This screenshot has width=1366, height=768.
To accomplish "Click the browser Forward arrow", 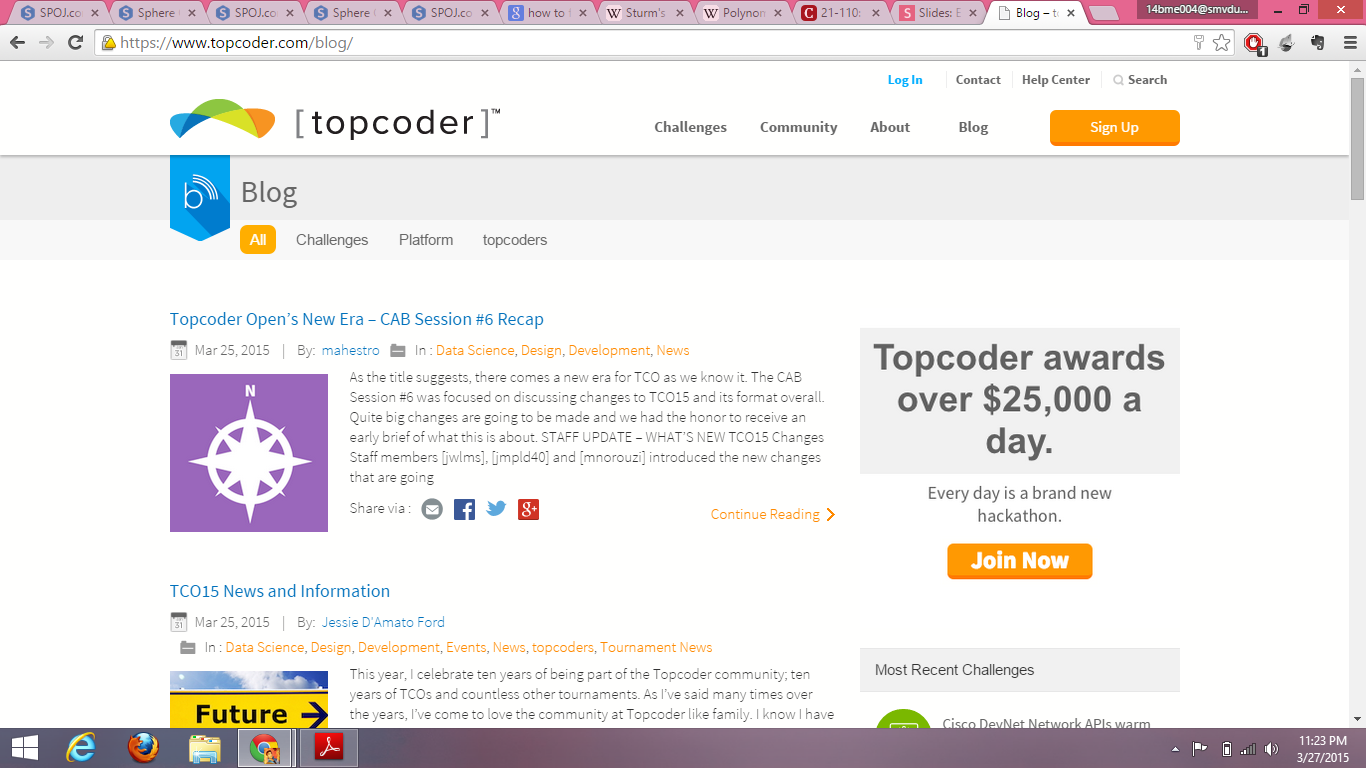I will click(46, 43).
